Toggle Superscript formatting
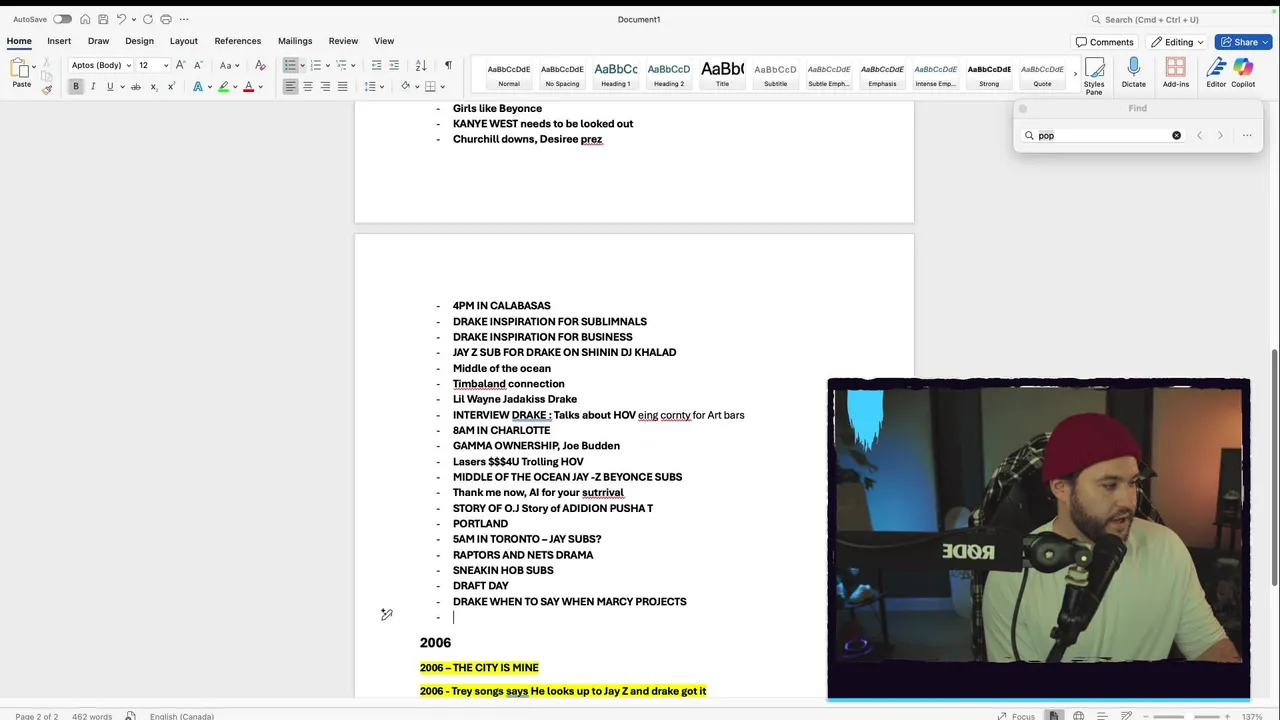The width and height of the screenshot is (1280, 720). coord(171,87)
